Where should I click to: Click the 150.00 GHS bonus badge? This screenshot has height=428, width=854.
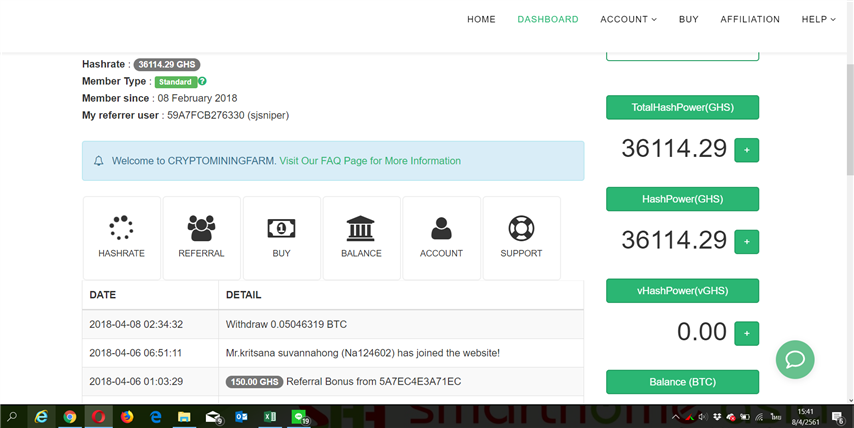pos(254,382)
